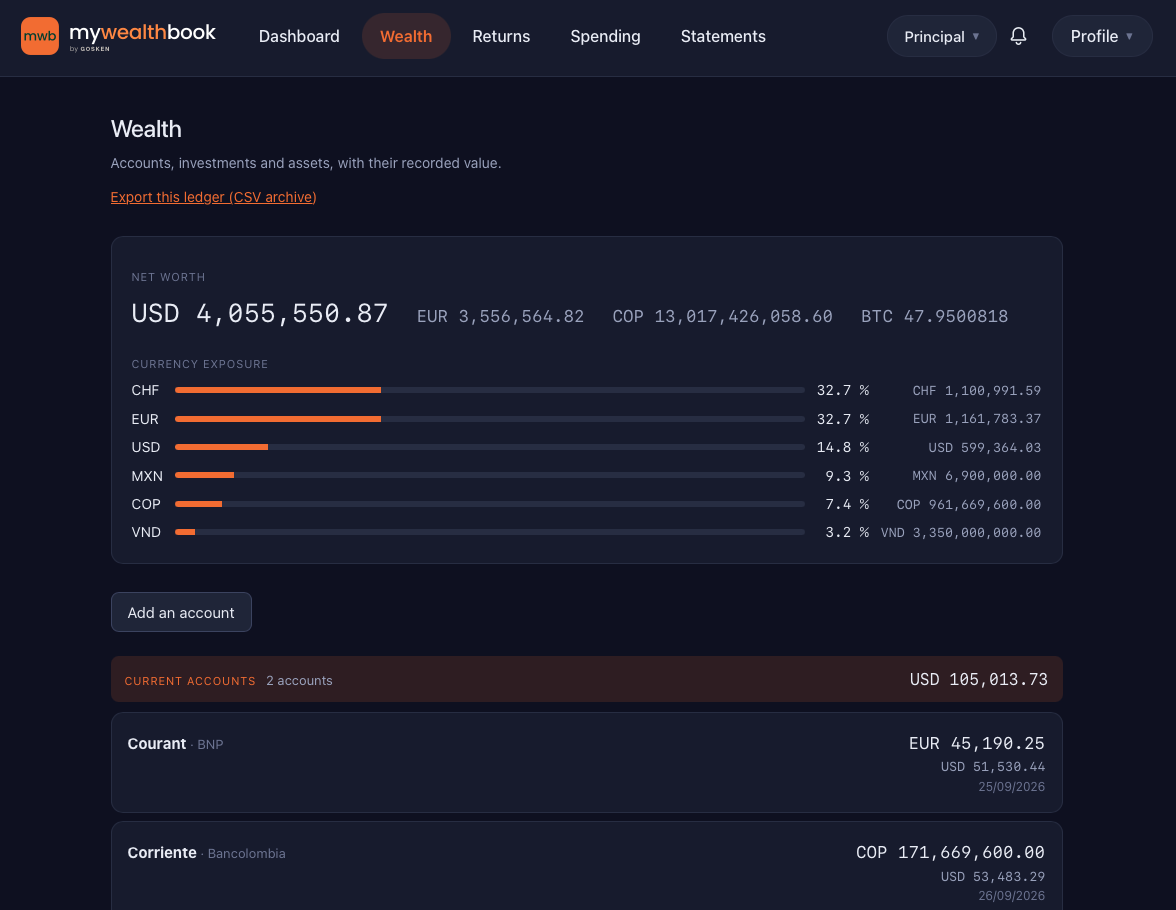Click the VND 3,350,000,000.00 exposure amount
Screen dimensions: 1176x910
click(x=961, y=532)
